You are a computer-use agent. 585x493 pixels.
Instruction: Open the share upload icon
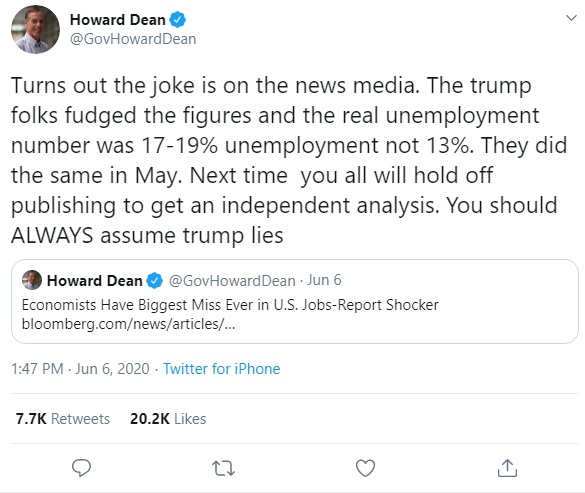(507, 468)
